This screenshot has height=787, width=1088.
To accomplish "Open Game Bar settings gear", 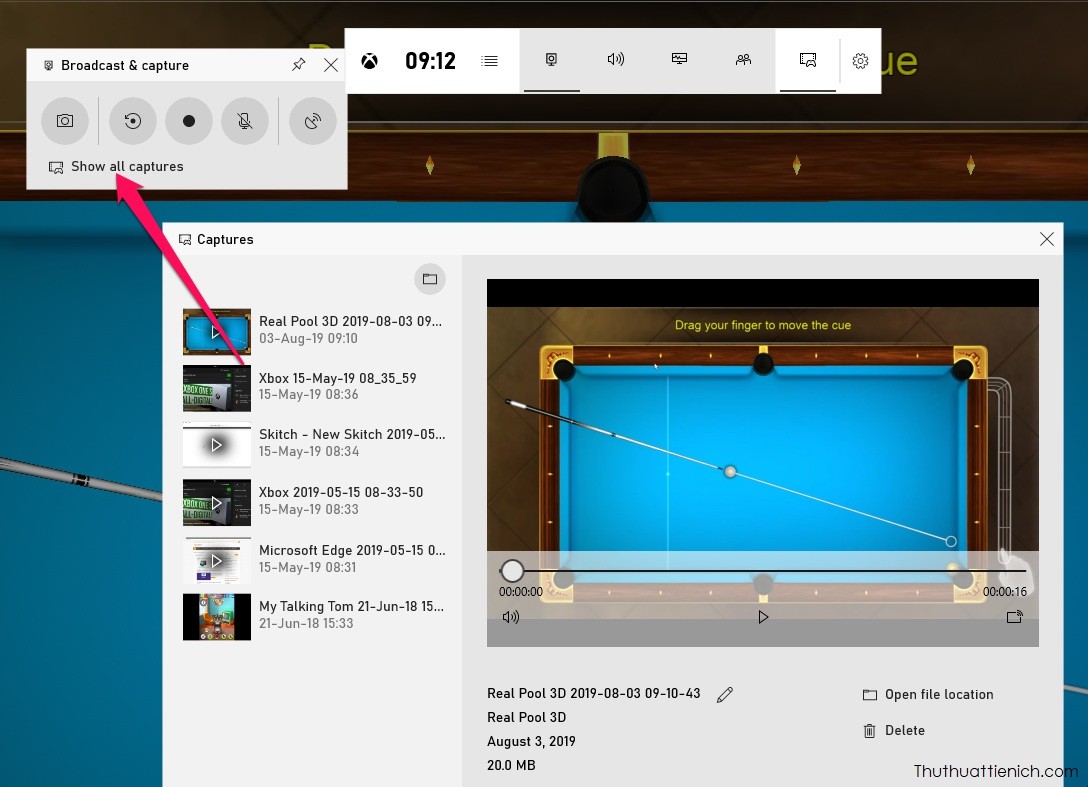I will 860,61.
